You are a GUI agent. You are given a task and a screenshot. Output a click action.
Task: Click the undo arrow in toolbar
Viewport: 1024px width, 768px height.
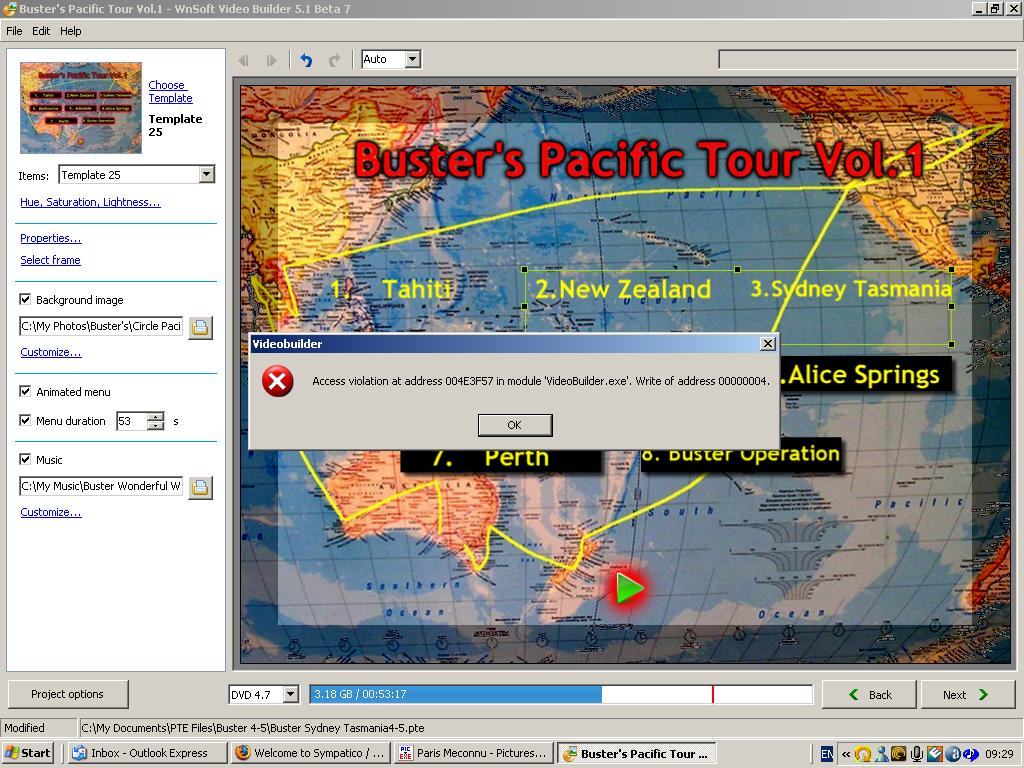[306, 60]
